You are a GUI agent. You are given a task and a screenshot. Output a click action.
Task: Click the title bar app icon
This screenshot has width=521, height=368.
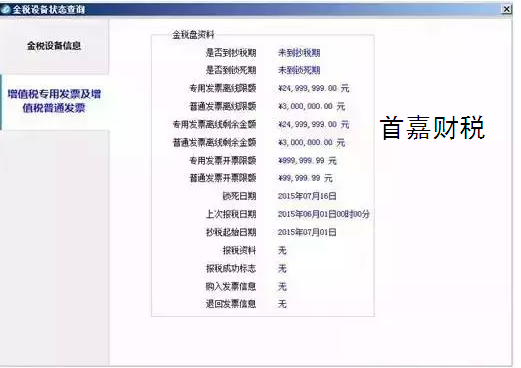pyautogui.click(x=6, y=10)
